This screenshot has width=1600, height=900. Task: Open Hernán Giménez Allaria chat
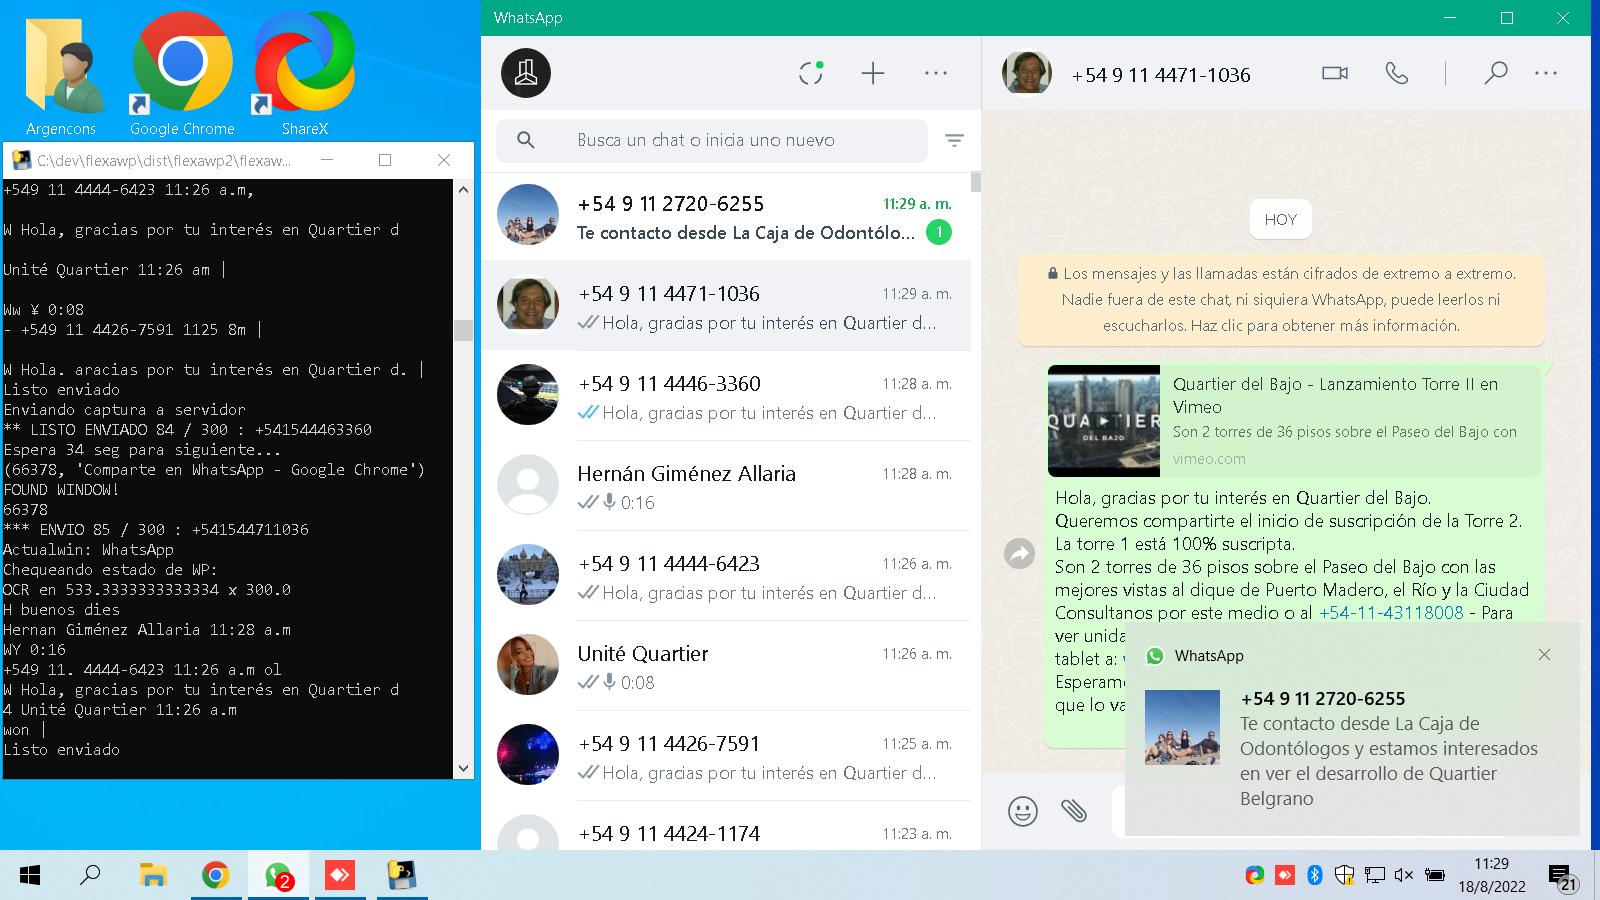pos(726,486)
